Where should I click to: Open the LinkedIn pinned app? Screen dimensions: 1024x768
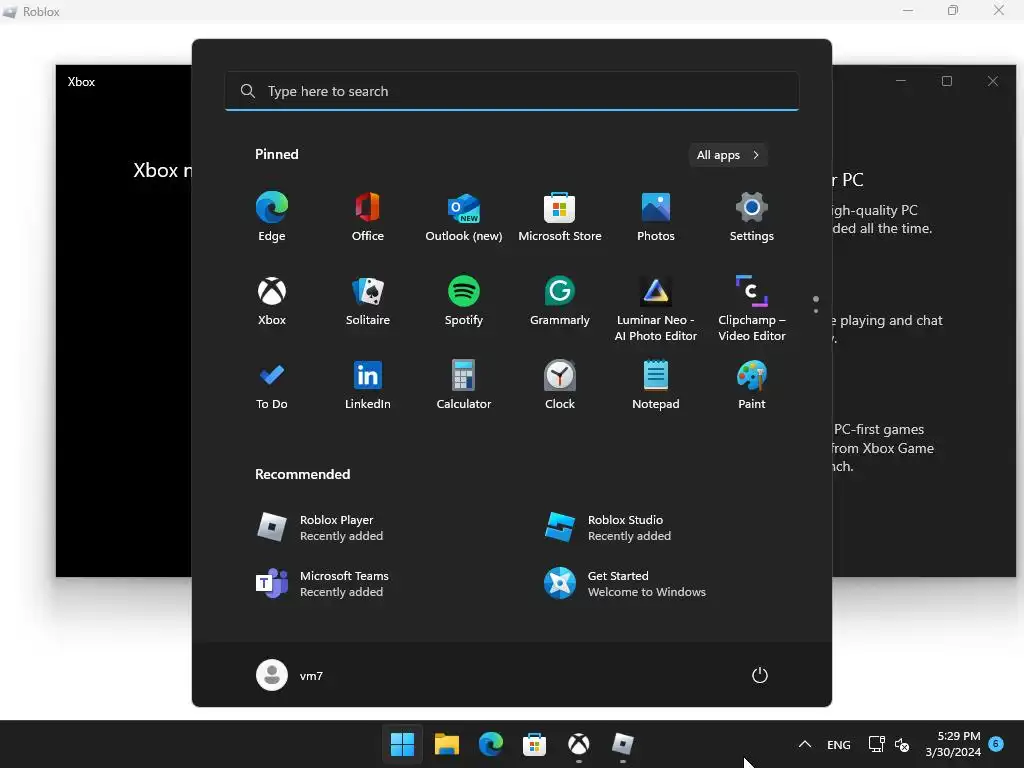point(368,385)
